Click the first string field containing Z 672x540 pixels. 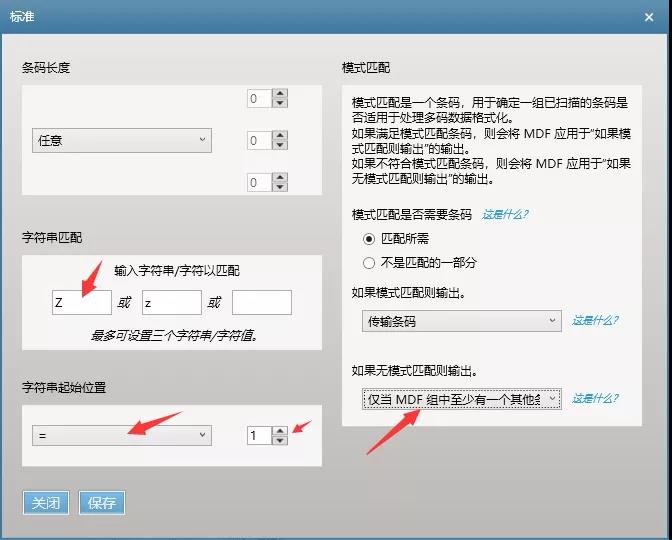(81, 303)
